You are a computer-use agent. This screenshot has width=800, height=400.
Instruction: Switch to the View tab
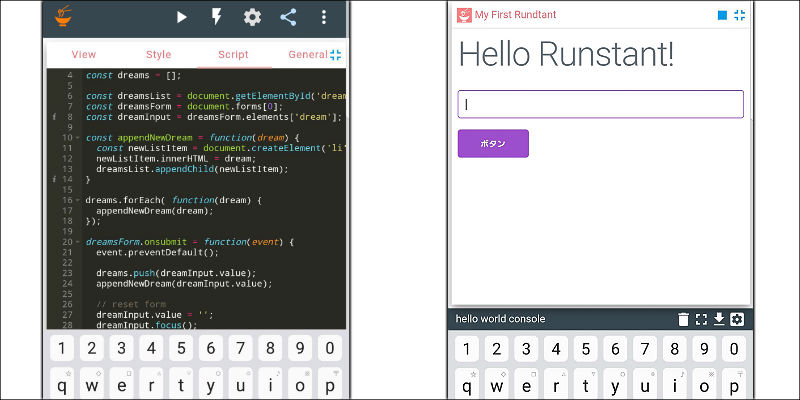(x=84, y=55)
